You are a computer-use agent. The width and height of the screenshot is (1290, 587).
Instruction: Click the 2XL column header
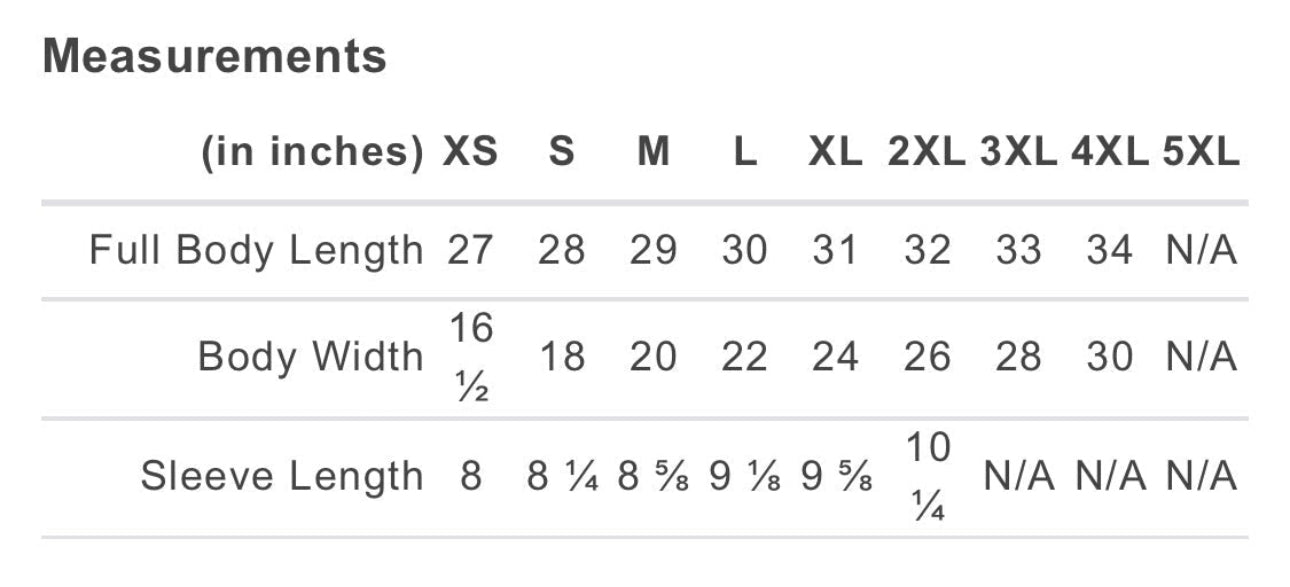click(x=926, y=153)
